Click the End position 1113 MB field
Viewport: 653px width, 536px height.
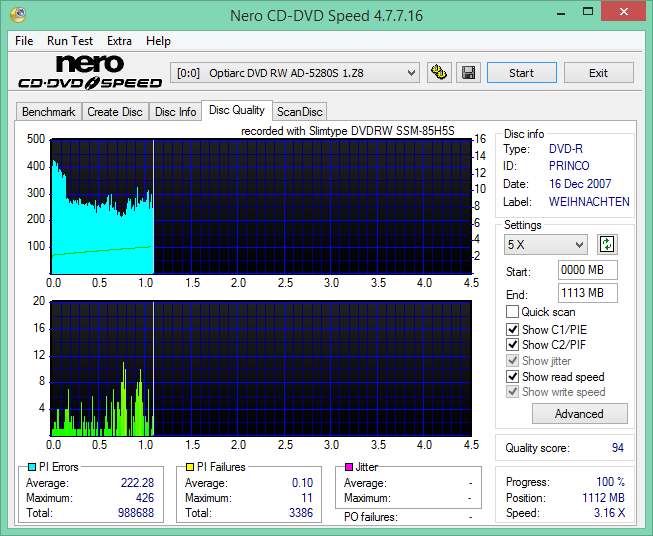(587, 293)
